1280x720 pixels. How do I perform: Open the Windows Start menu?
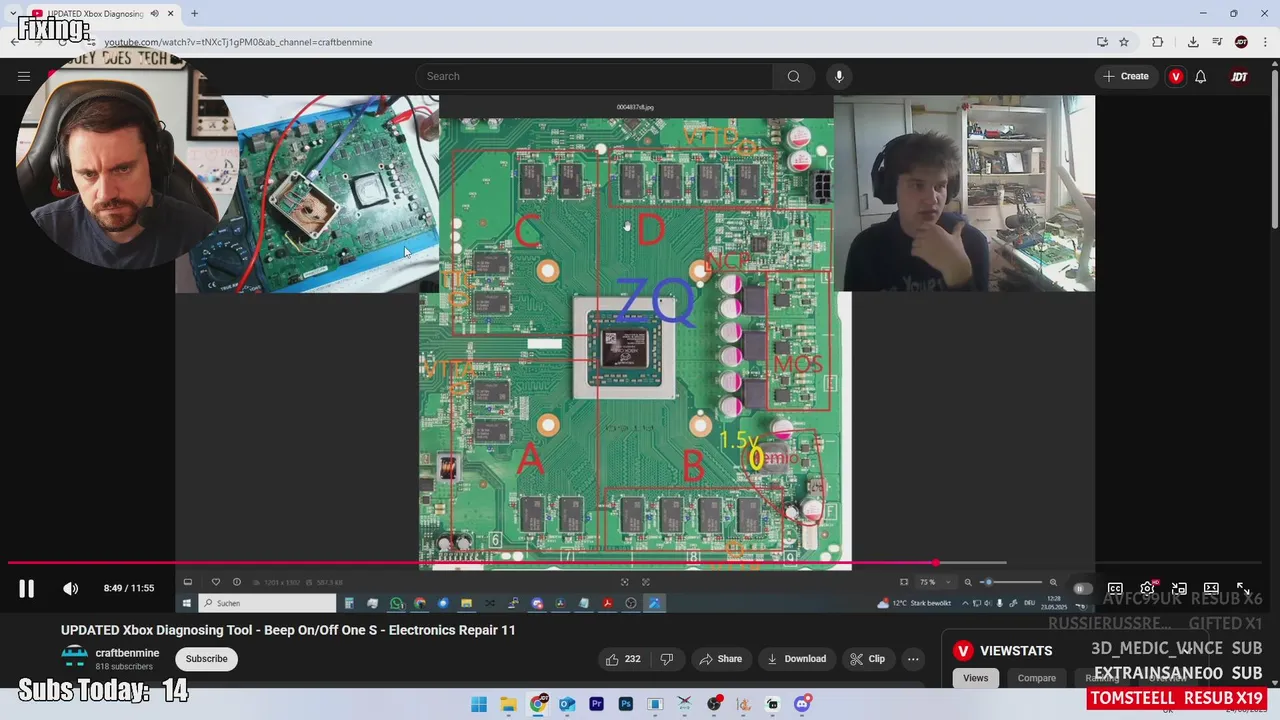[479, 704]
